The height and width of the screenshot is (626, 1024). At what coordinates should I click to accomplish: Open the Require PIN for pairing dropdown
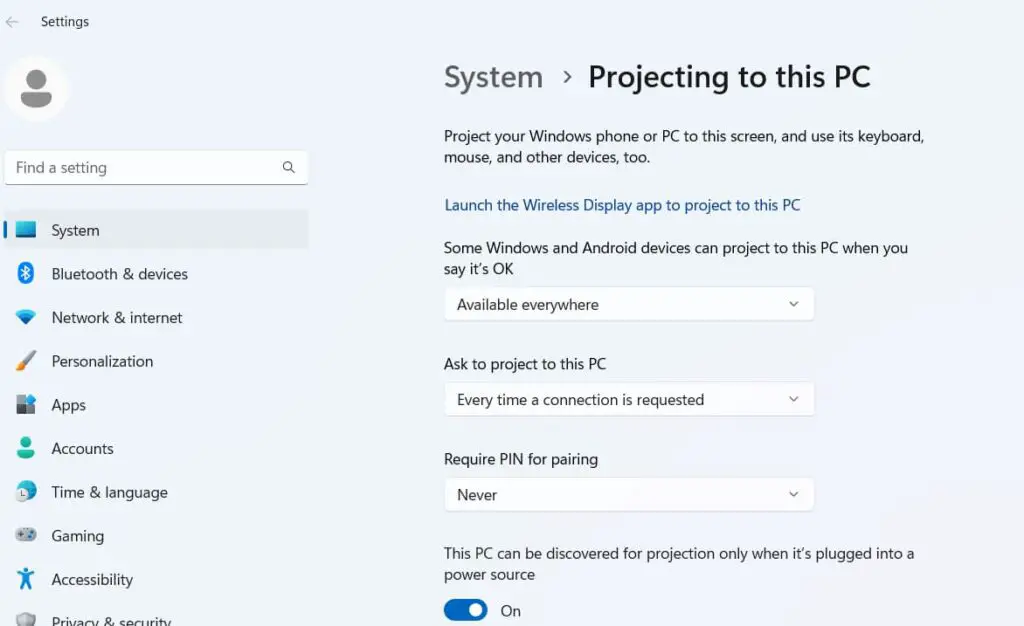tap(629, 494)
